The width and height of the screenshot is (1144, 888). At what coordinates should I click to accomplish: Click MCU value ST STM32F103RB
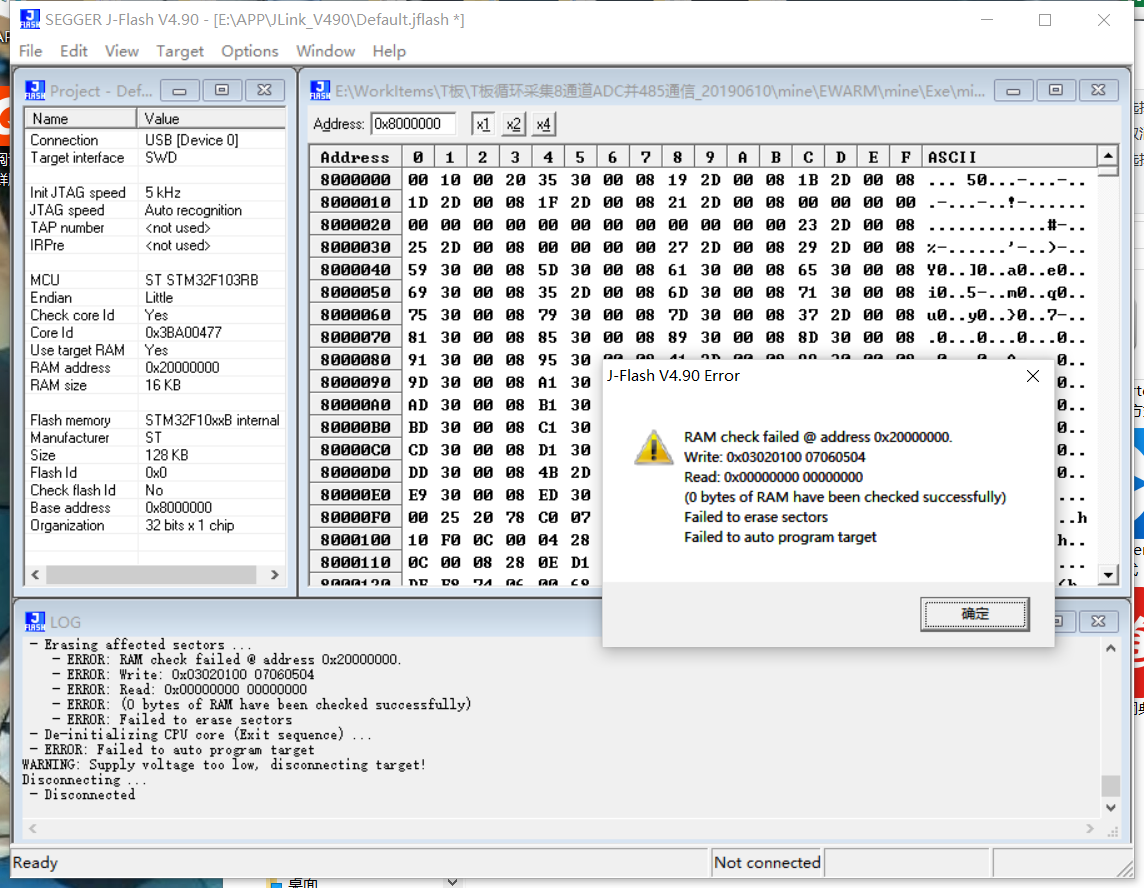tap(201, 280)
